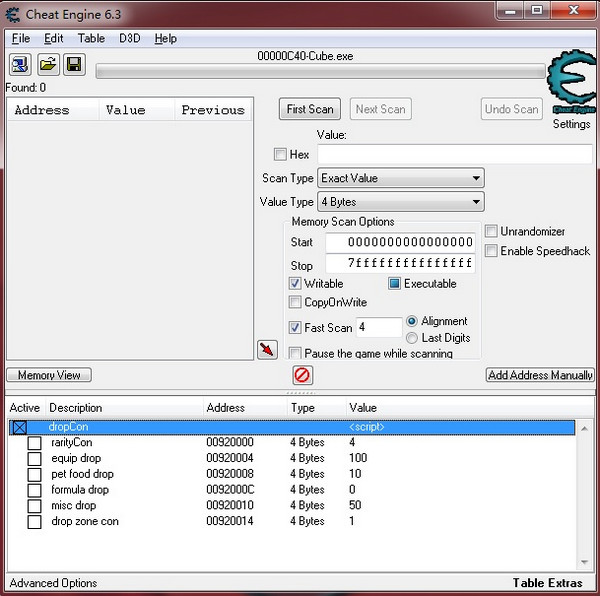This screenshot has width=600, height=596.
Task: Deactivate the dropCon script checkbox
Action: click(x=20, y=427)
